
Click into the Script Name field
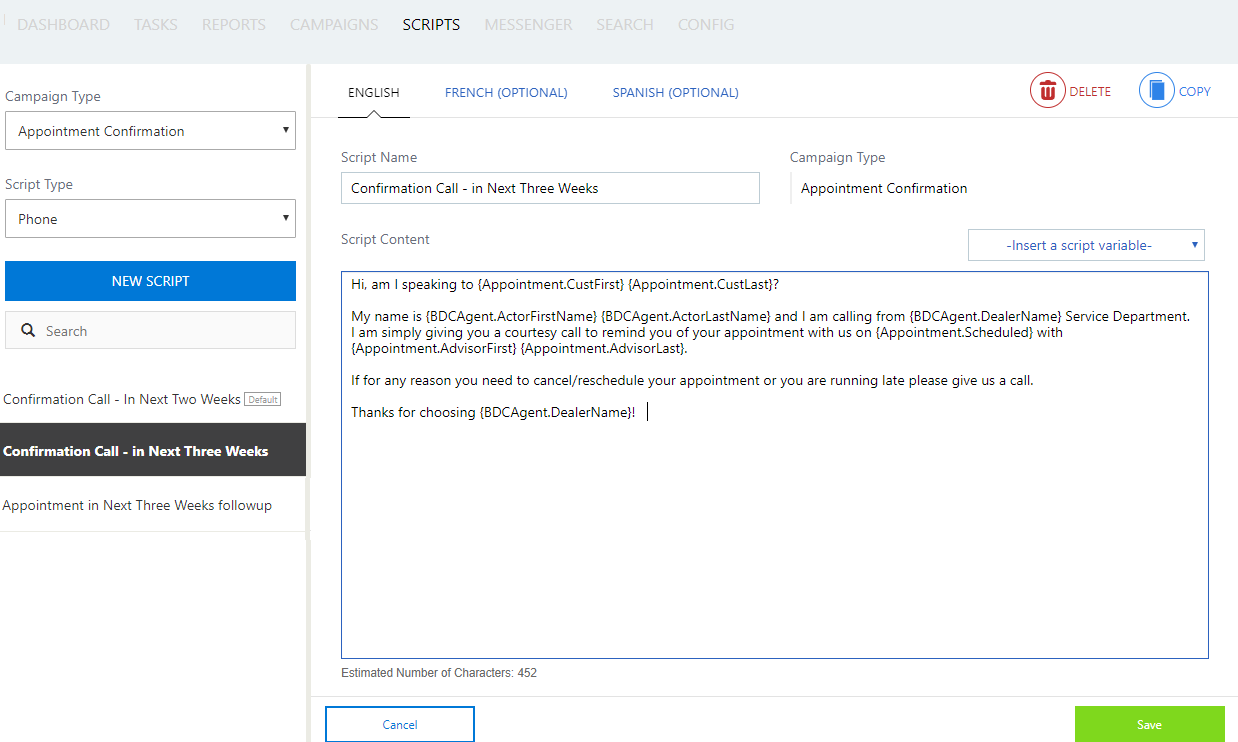coord(550,188)
